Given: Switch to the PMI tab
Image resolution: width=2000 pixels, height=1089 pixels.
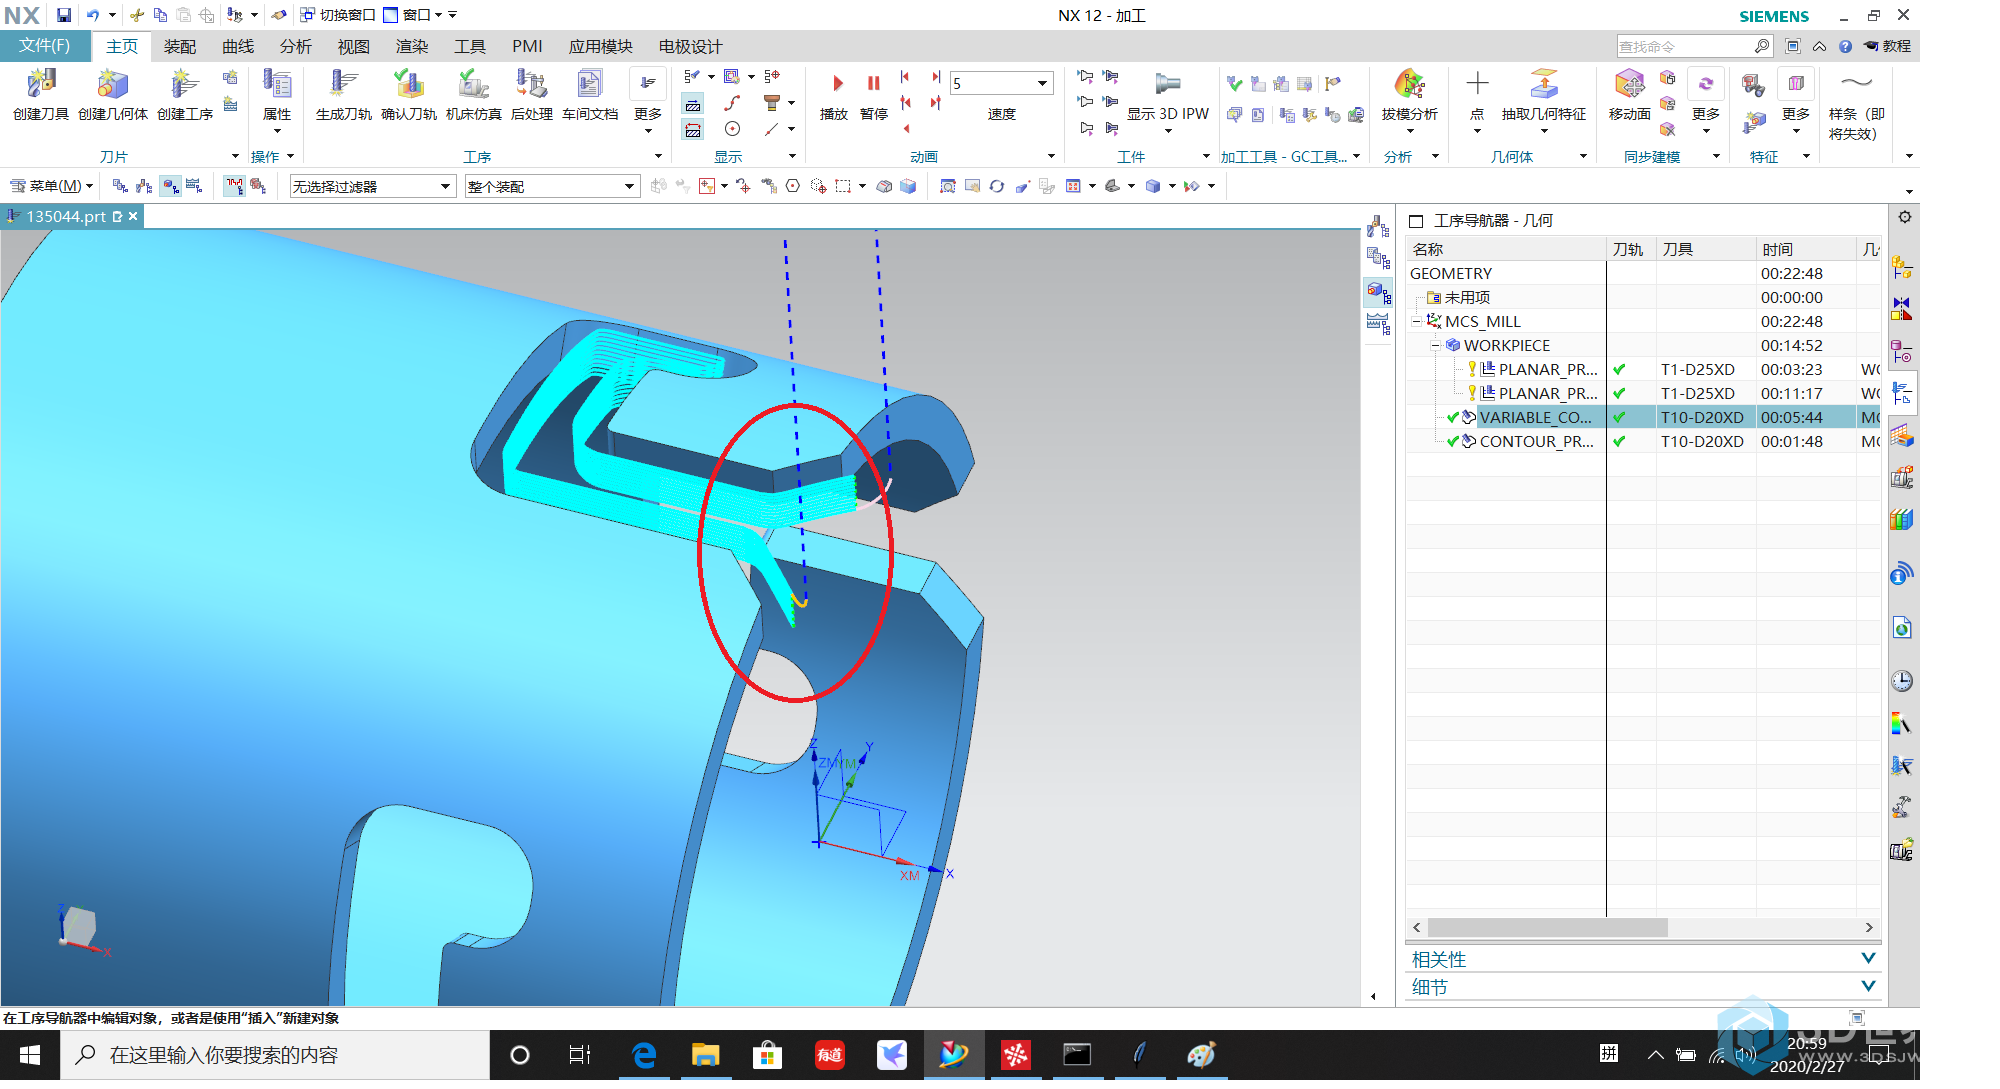Looking at the screenshot, I should [x=527, y=46].
